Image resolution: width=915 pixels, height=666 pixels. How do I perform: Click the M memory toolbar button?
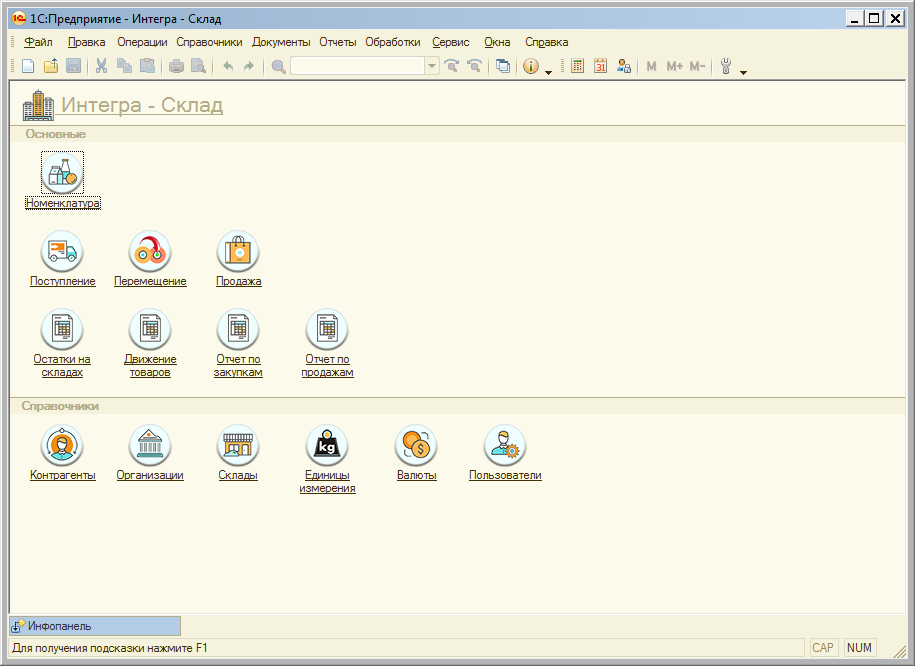point(652,67)
